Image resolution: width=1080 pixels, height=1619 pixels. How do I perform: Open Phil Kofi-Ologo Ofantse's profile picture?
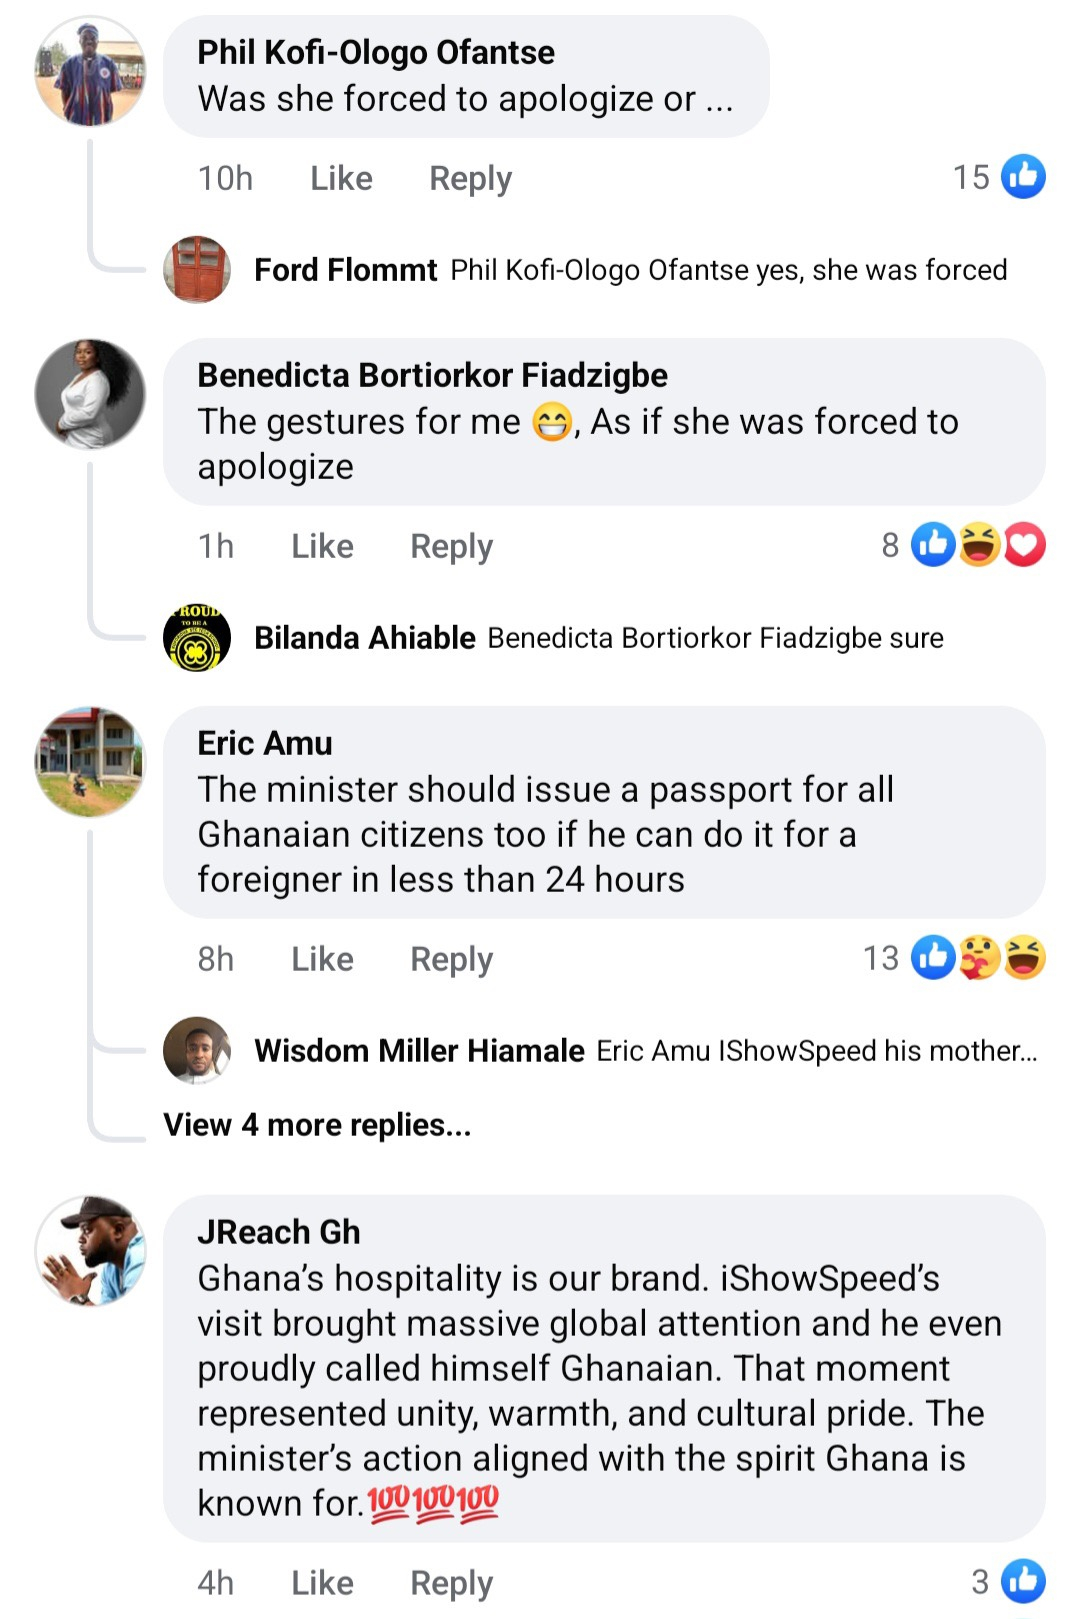pos(90,72)
